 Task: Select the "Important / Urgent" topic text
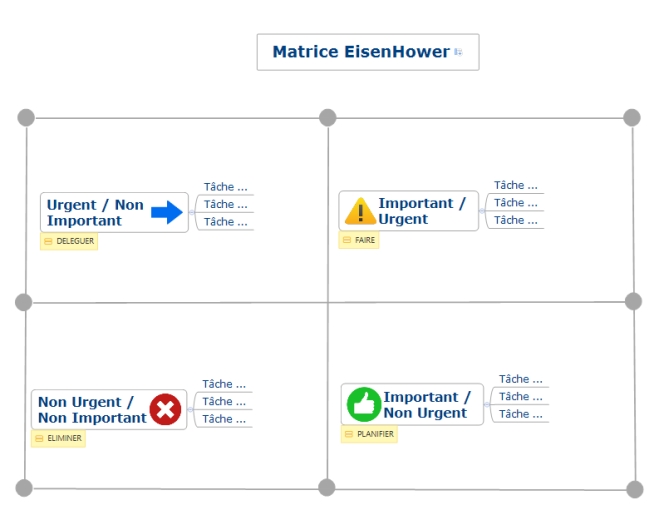point(421,211)
